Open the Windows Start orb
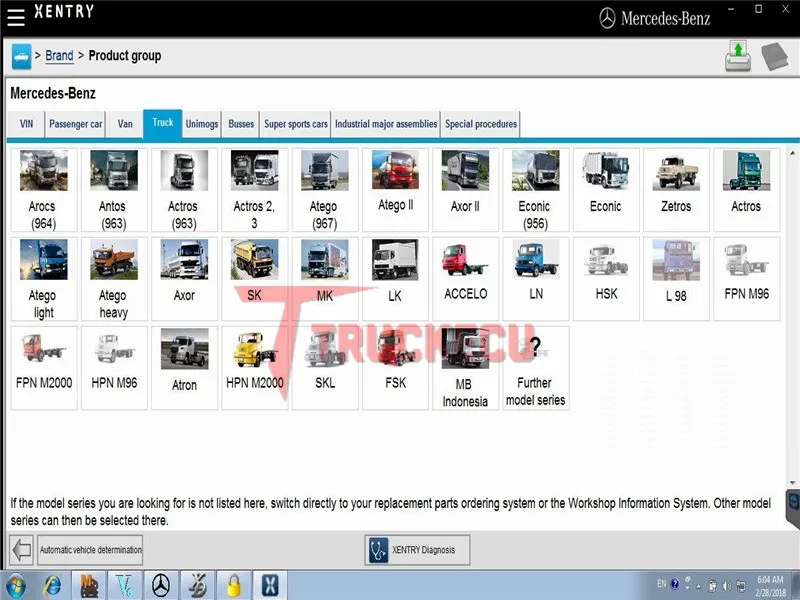 [15, 585]
